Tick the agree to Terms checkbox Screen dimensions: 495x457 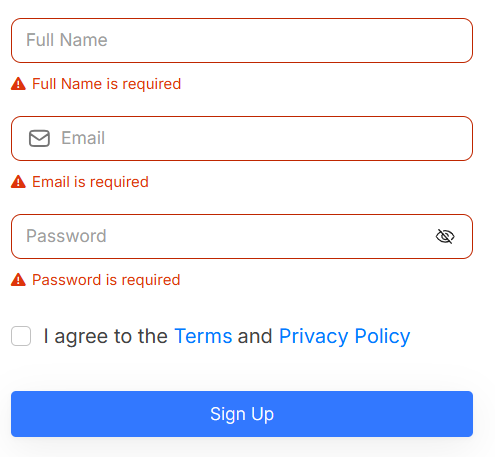pyautogui.click(x=21, y=336)
